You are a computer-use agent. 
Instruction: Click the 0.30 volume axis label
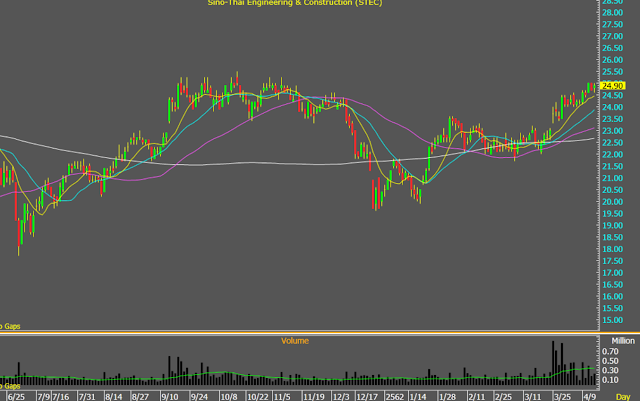coord(610,371)
